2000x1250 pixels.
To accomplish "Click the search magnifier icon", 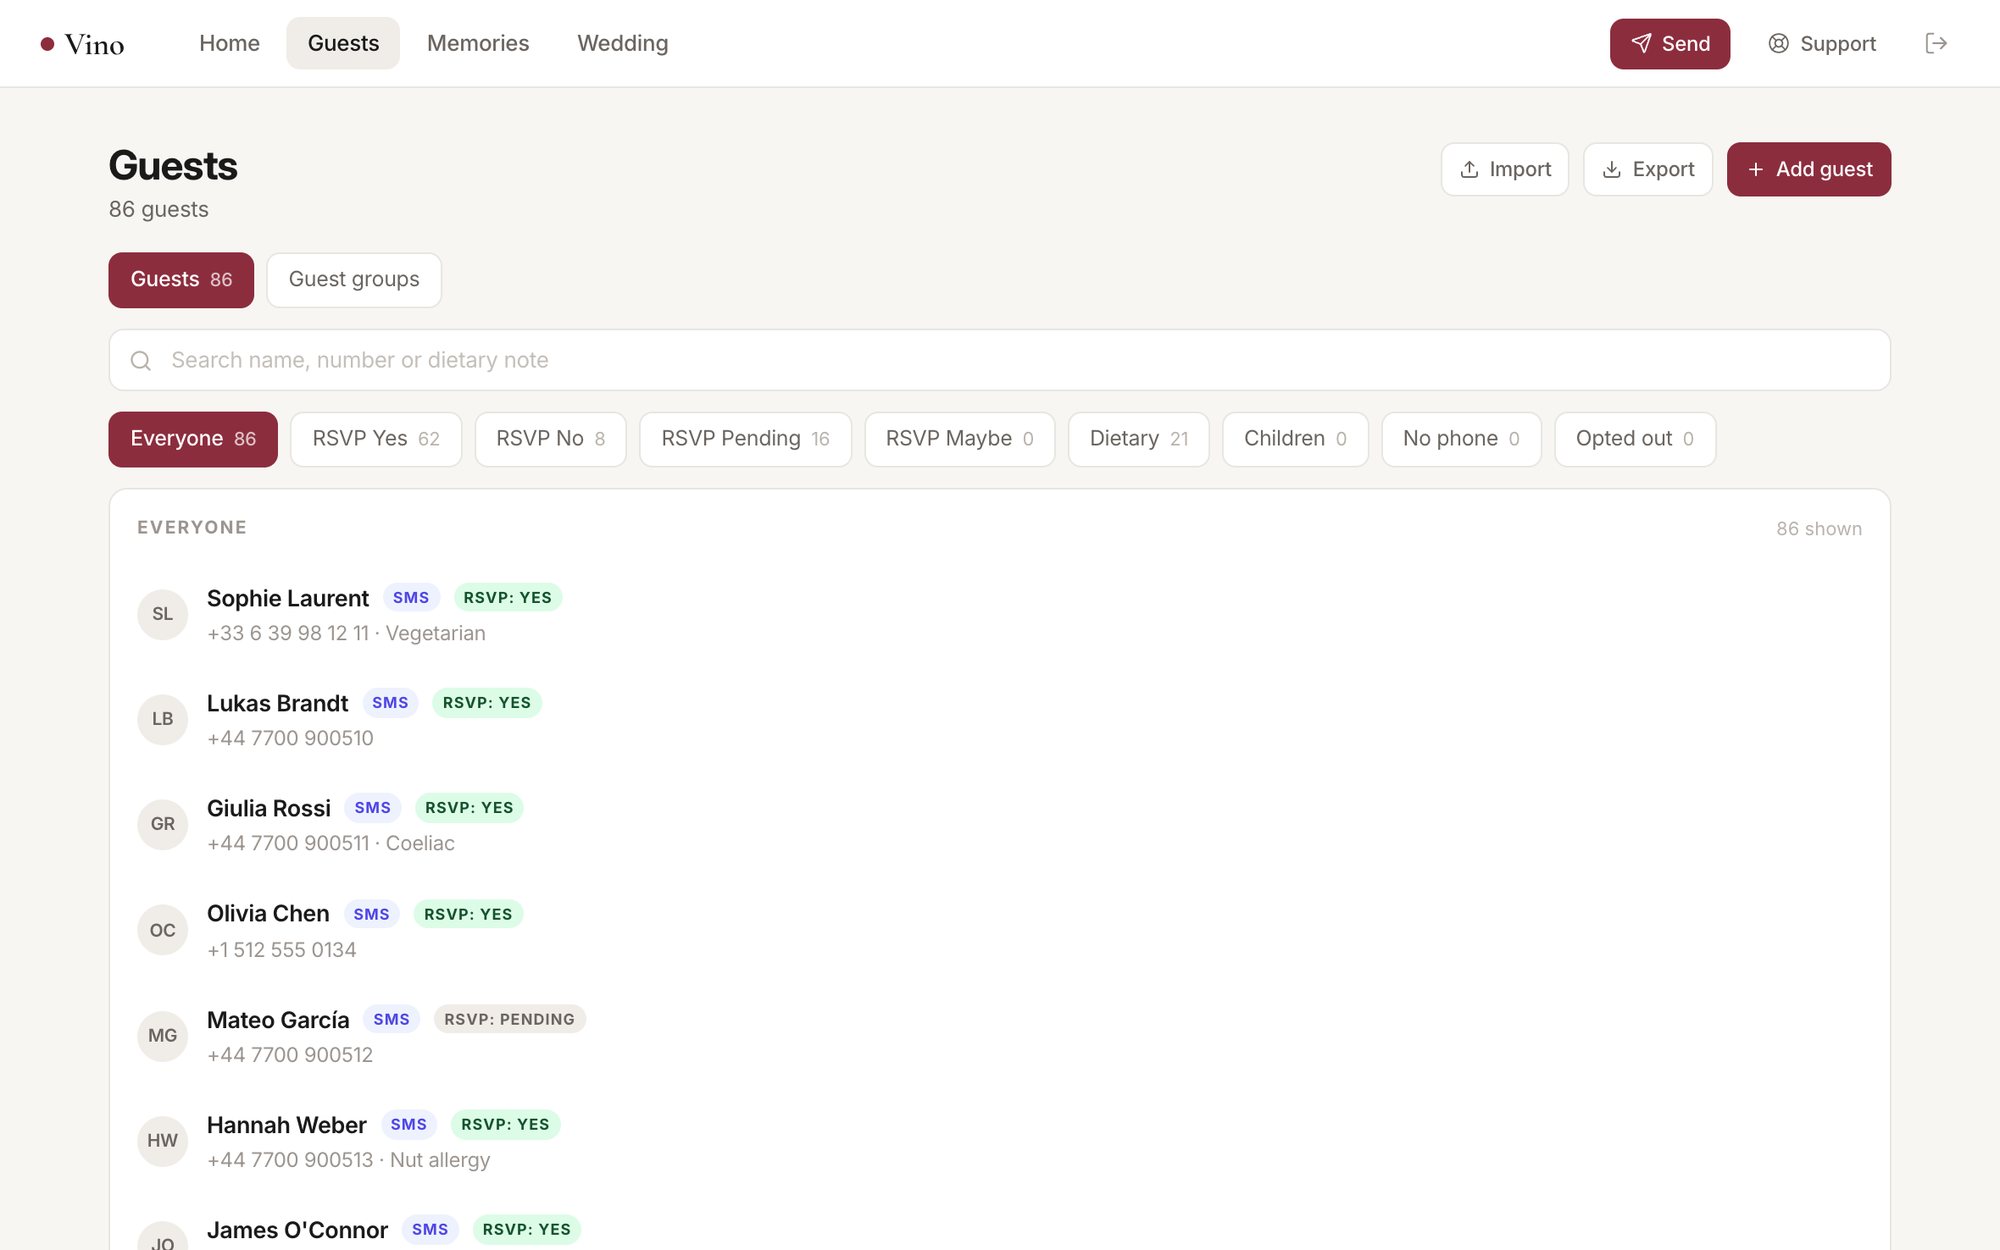I will [141, 360].
